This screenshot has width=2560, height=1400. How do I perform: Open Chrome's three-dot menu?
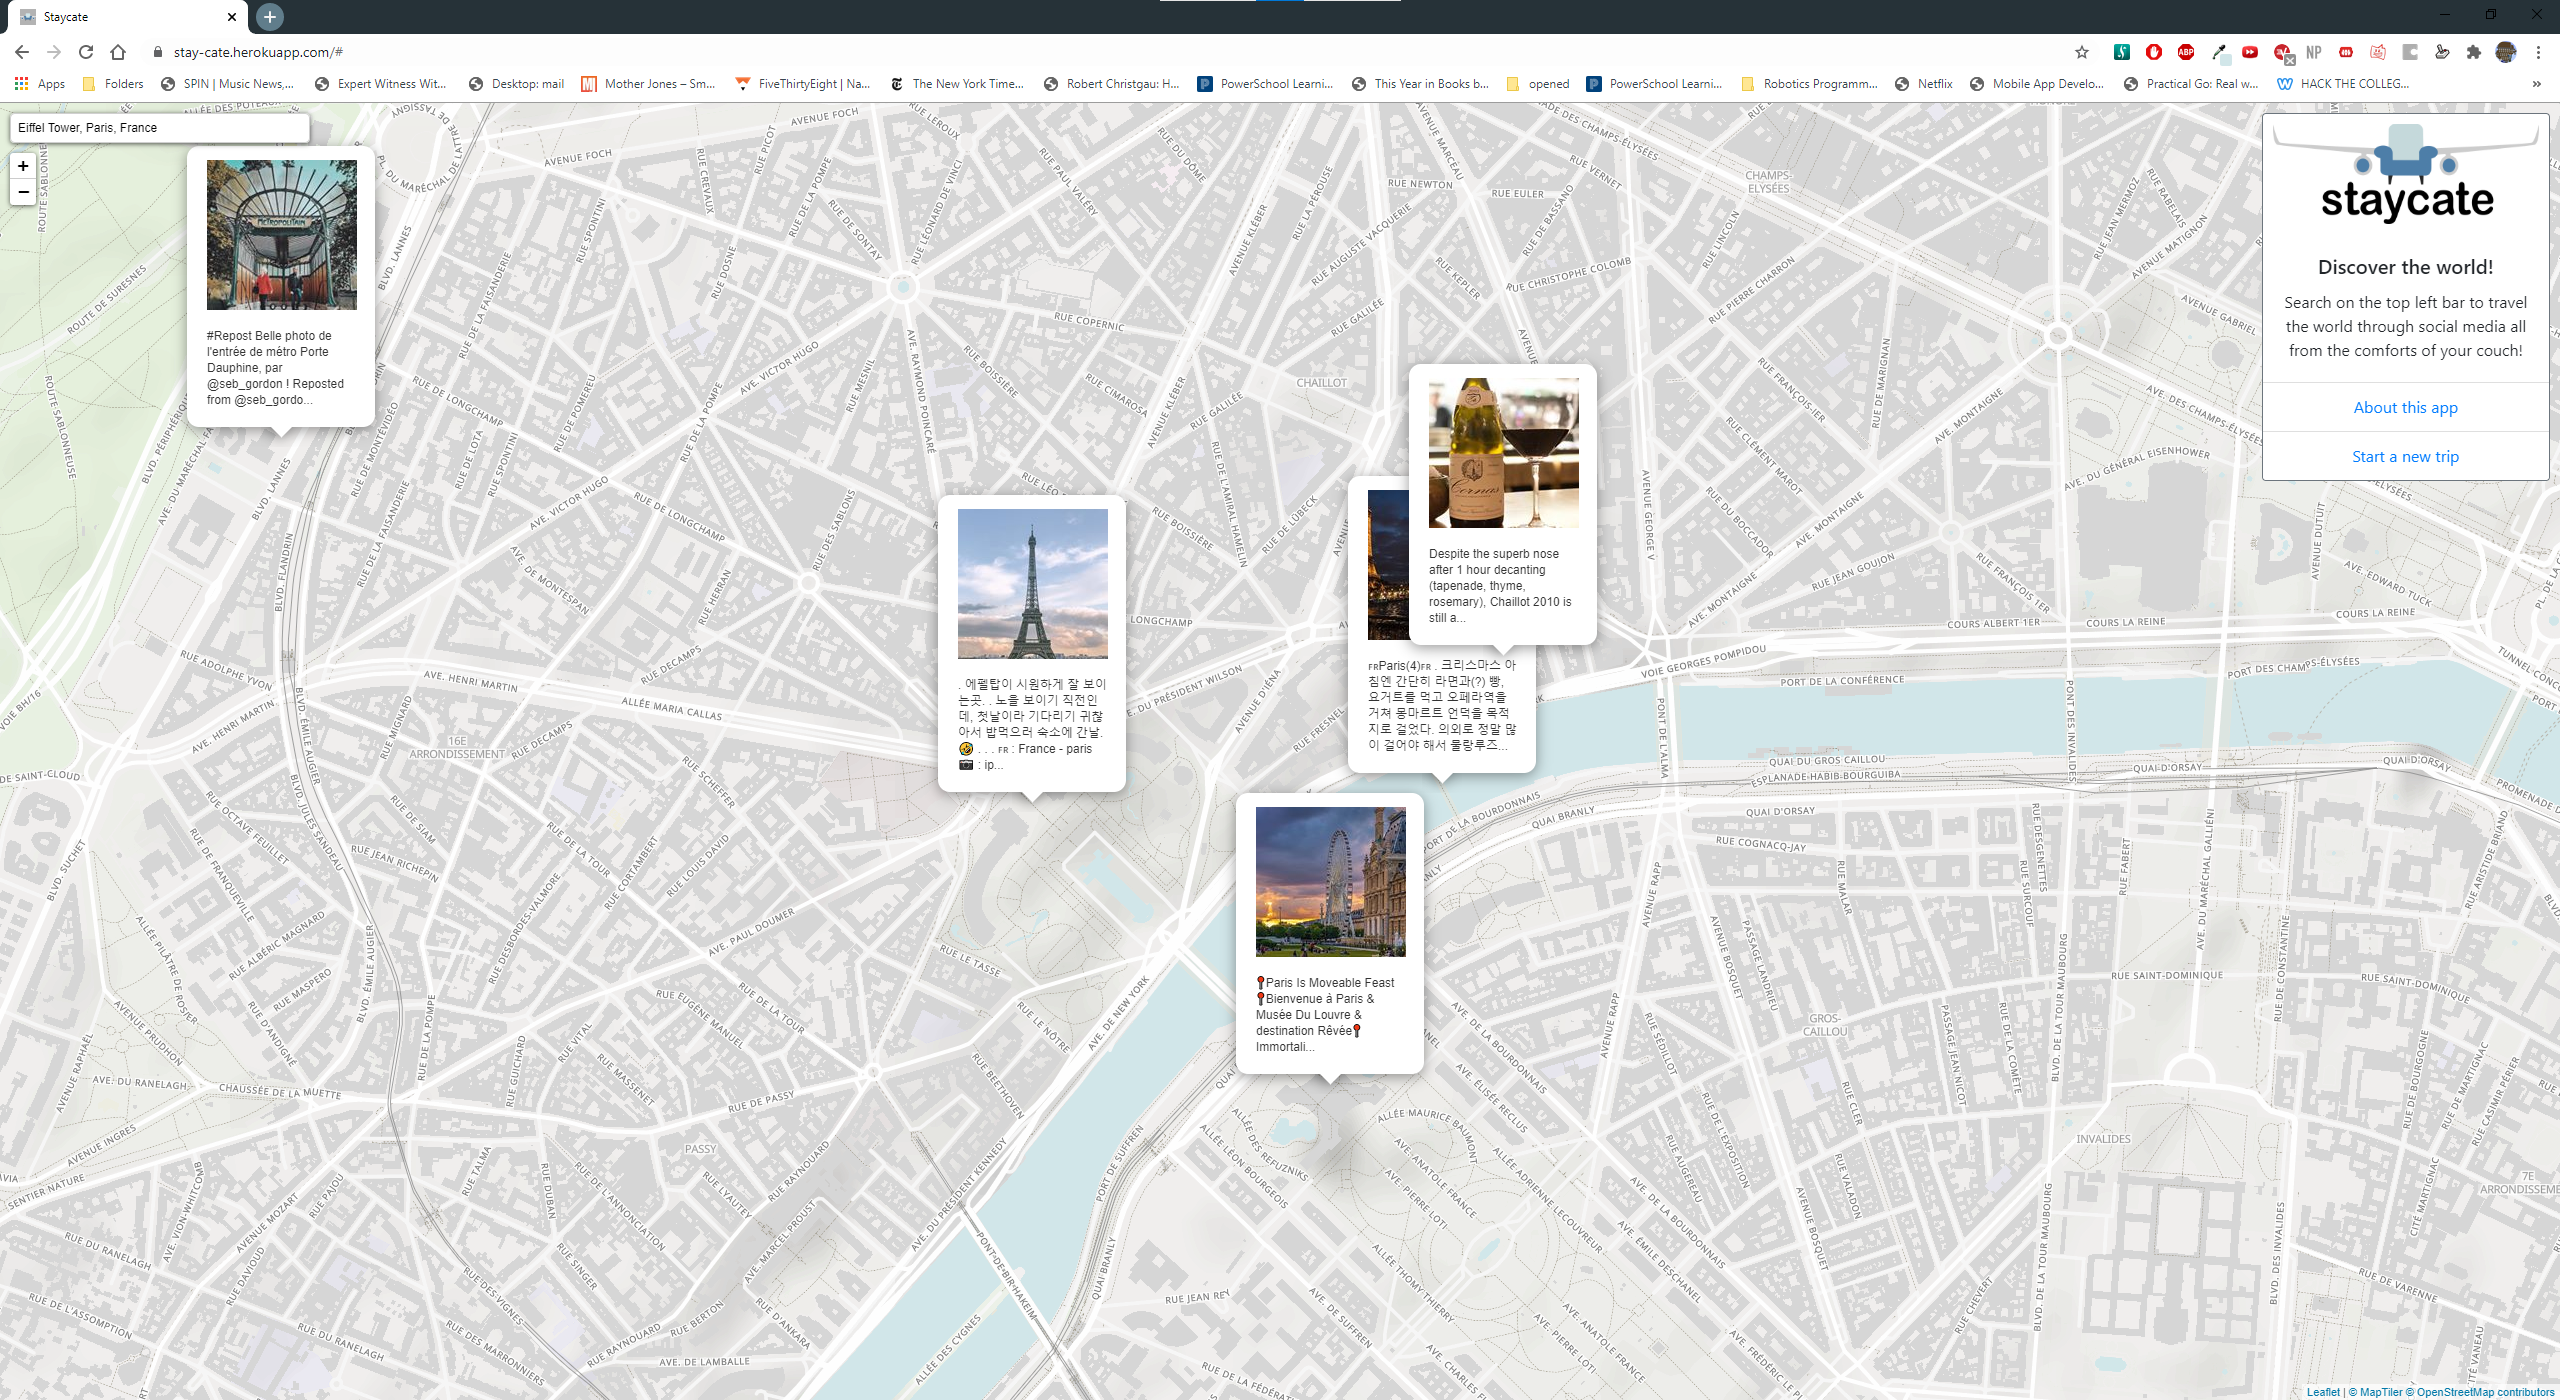click(x=2538, y=52)
